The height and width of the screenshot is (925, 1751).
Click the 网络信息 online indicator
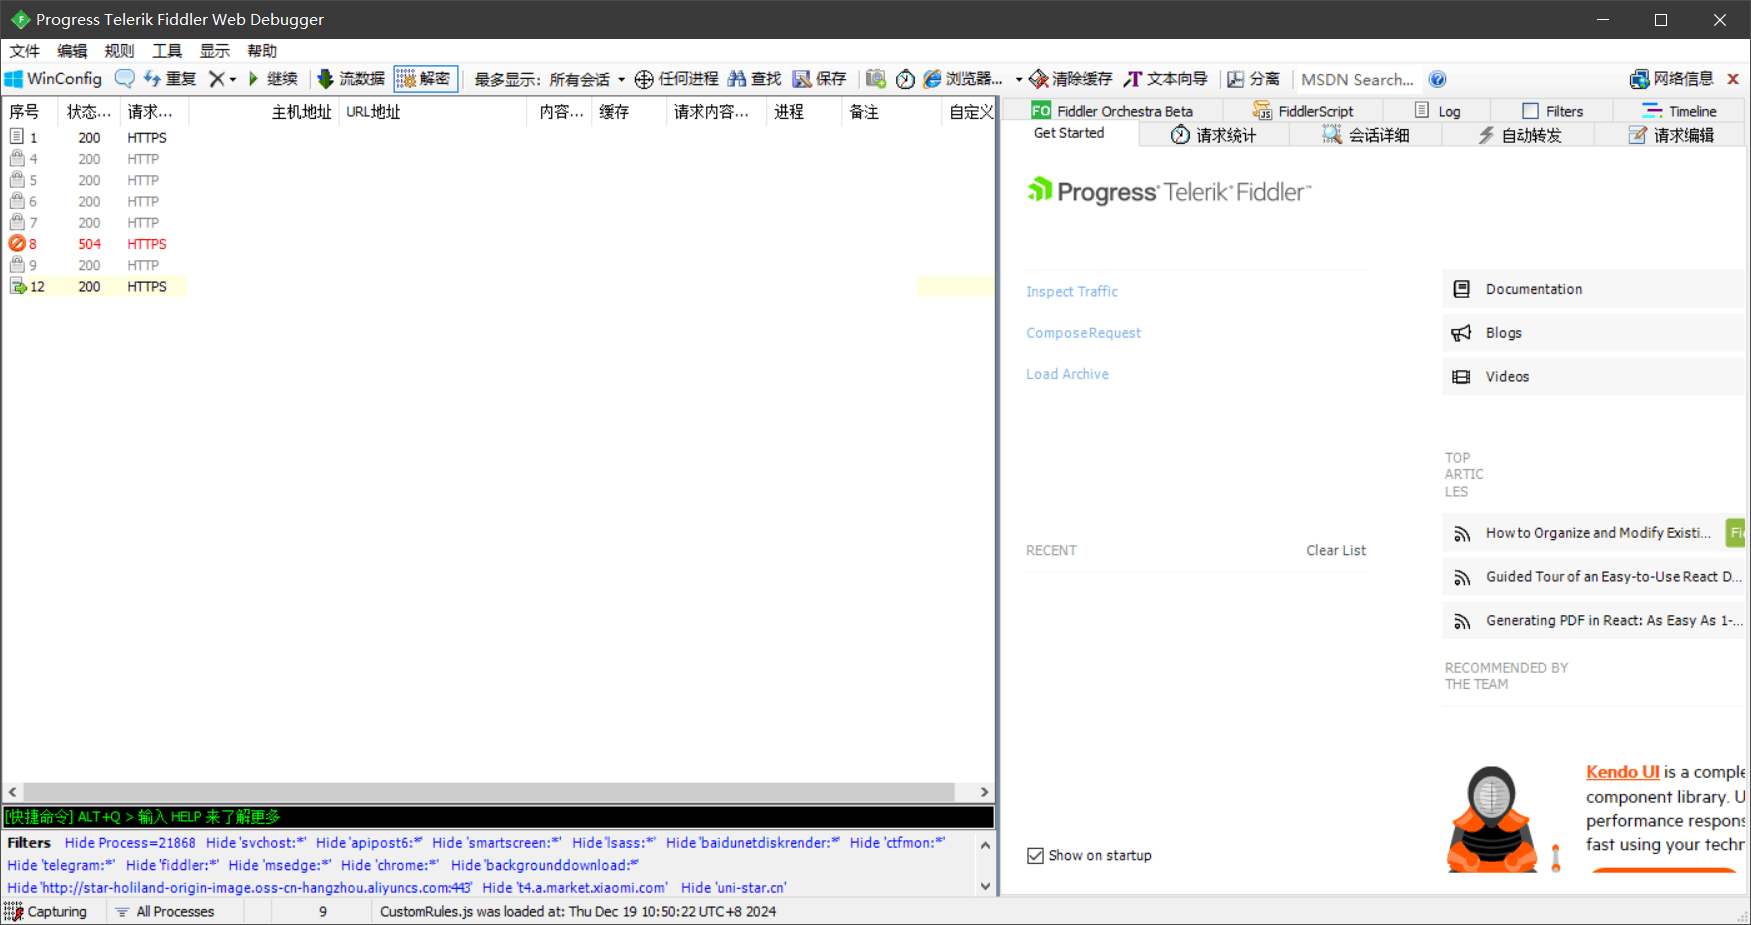(1671, 79)
